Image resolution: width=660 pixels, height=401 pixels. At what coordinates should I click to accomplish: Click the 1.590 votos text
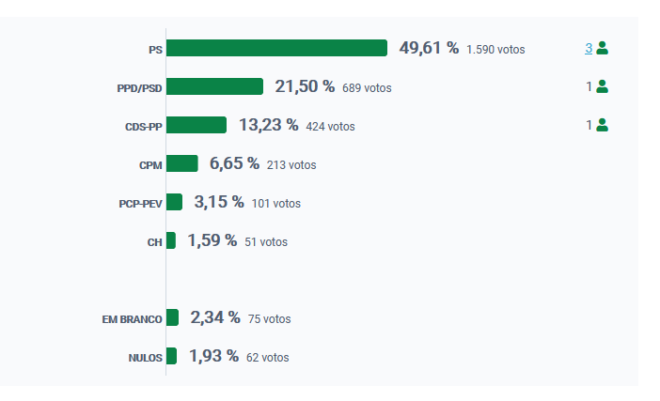pyautogui.click(x=495, y=50)
